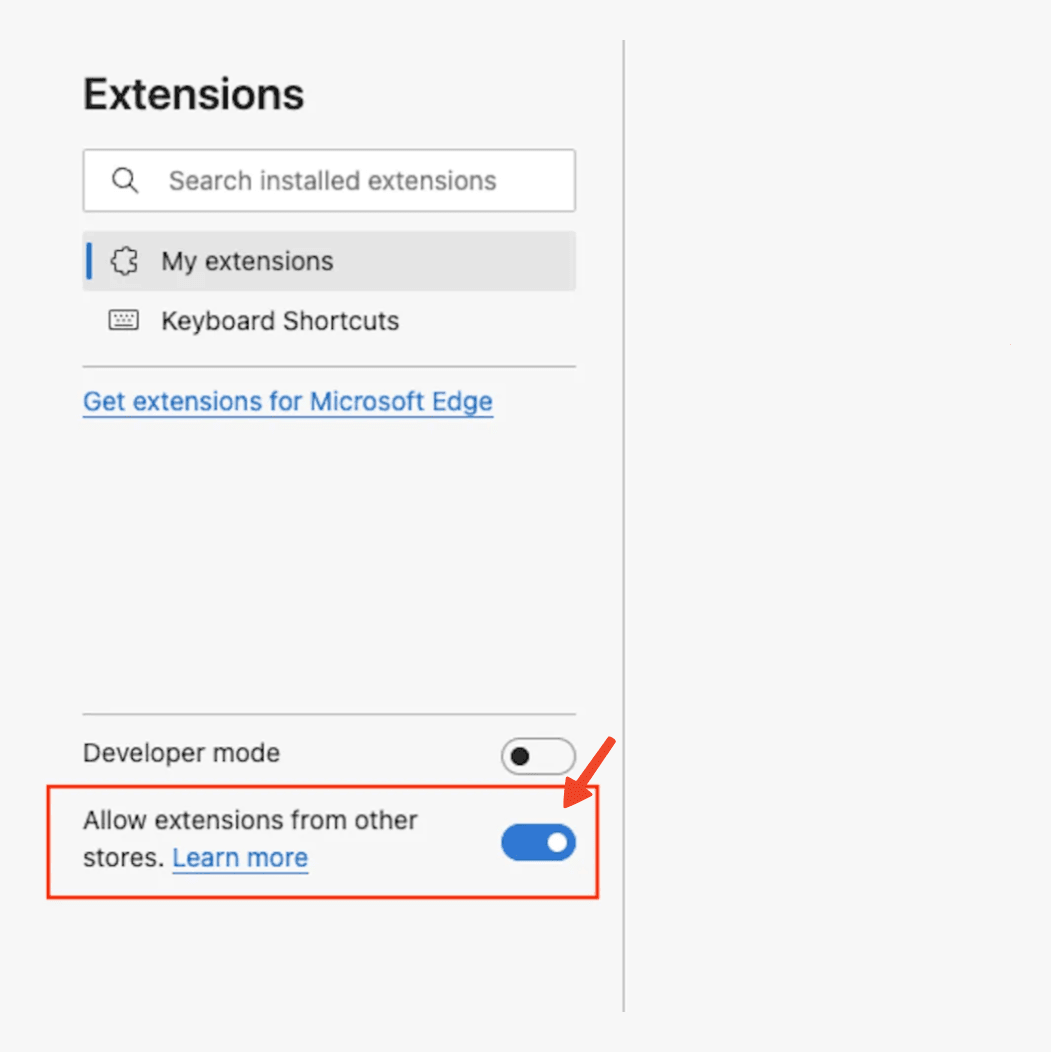The width and height of the screenshot is (1051, 1052).
Task: Click the blue active indicator bar
Action: 90,262
